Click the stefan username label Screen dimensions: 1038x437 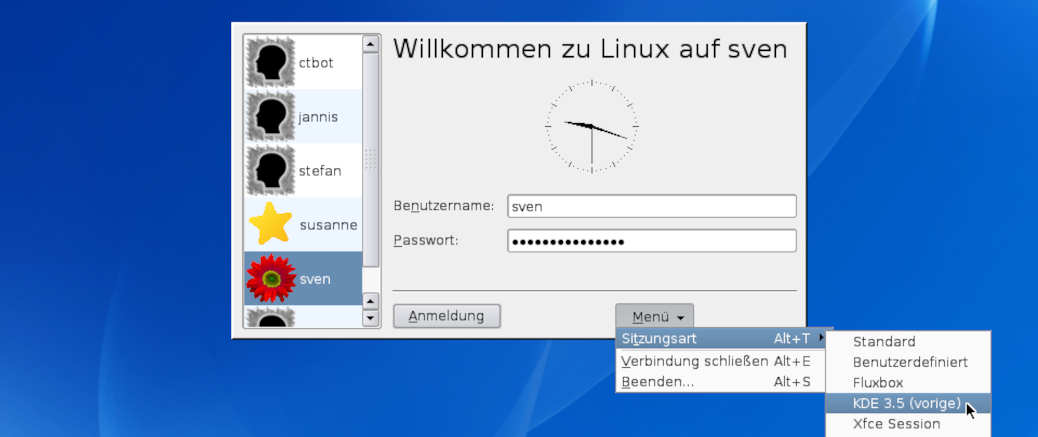320,171
